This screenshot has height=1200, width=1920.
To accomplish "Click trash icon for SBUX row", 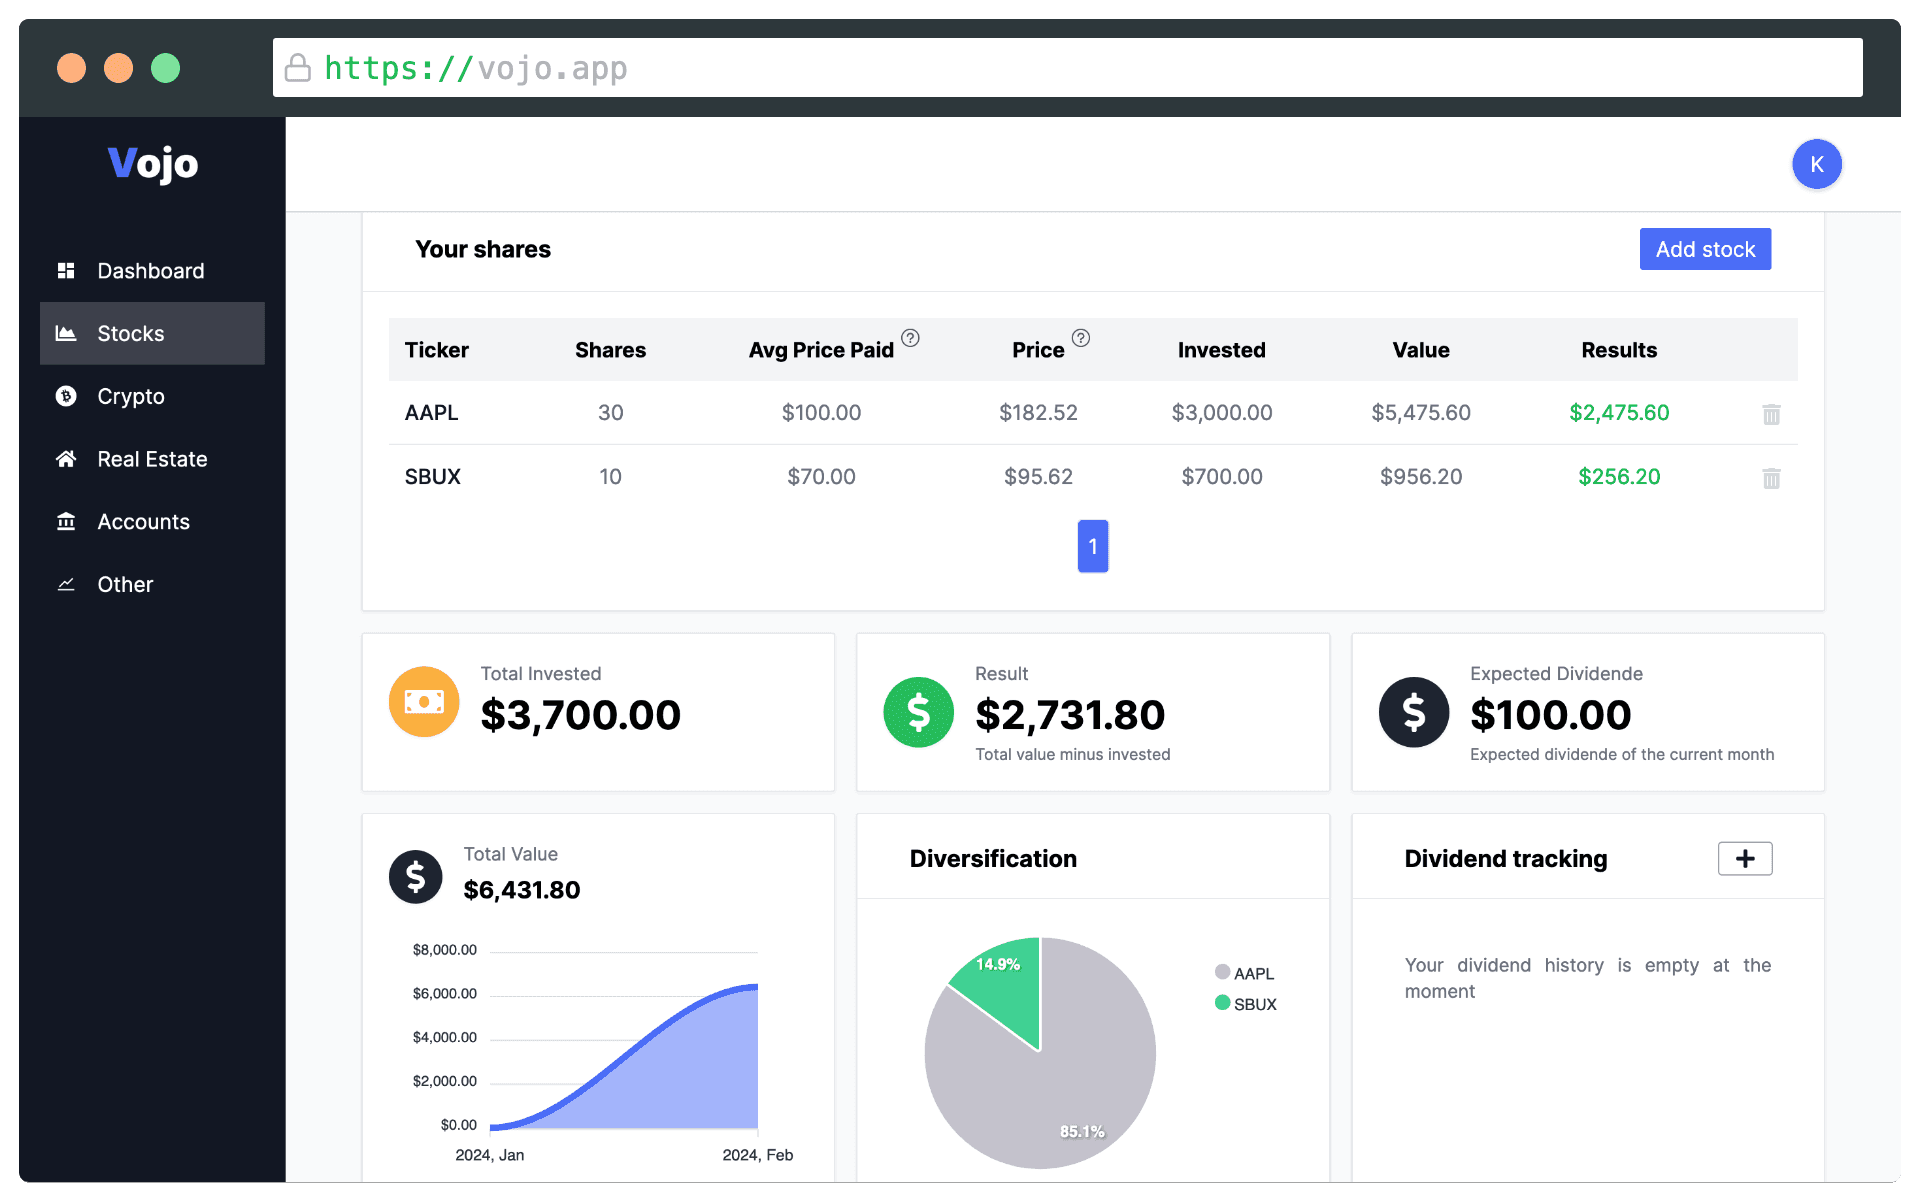I will coord(1770,478).
